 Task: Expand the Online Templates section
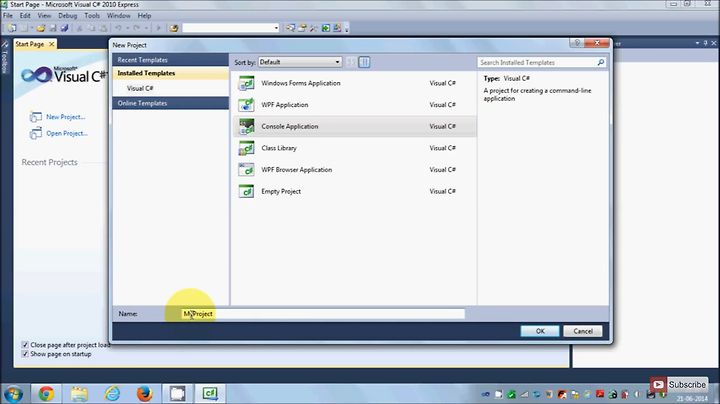(170, 103)
